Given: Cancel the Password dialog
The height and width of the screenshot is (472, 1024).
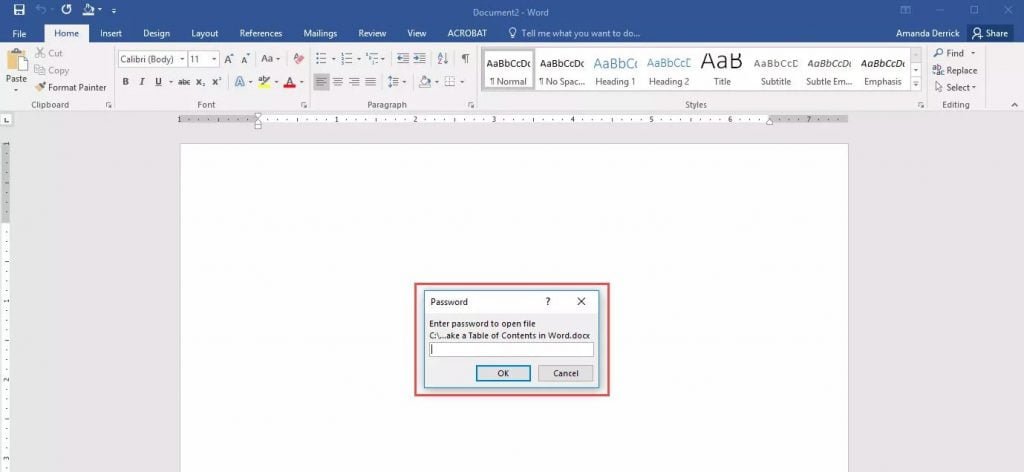Looking at the screenshot, I should pyautogui.click(x=565, y=373).
